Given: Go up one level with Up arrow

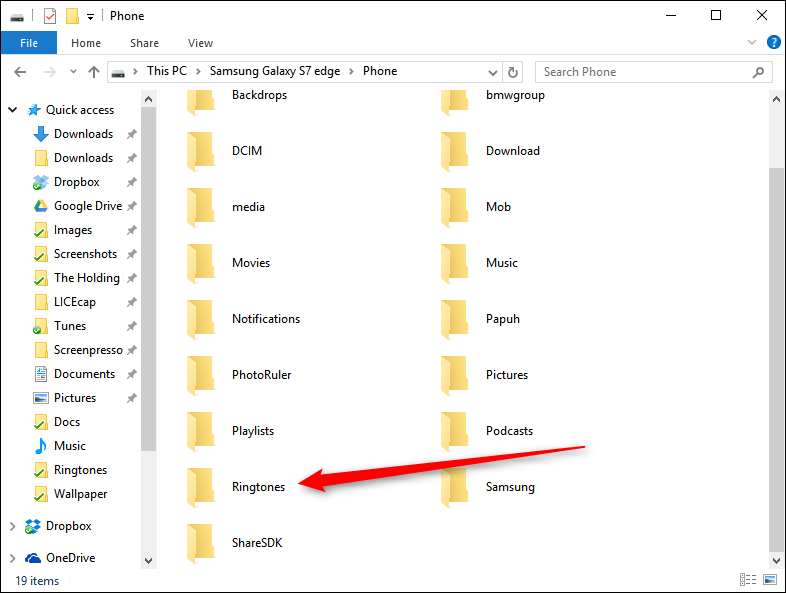Looking at the screenshot, I should click(94, 72).
